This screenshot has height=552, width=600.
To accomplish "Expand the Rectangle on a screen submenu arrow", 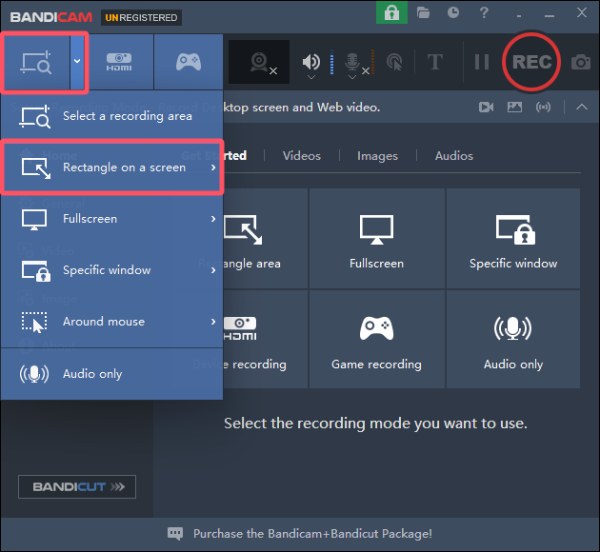I will [x=213, y=168].
